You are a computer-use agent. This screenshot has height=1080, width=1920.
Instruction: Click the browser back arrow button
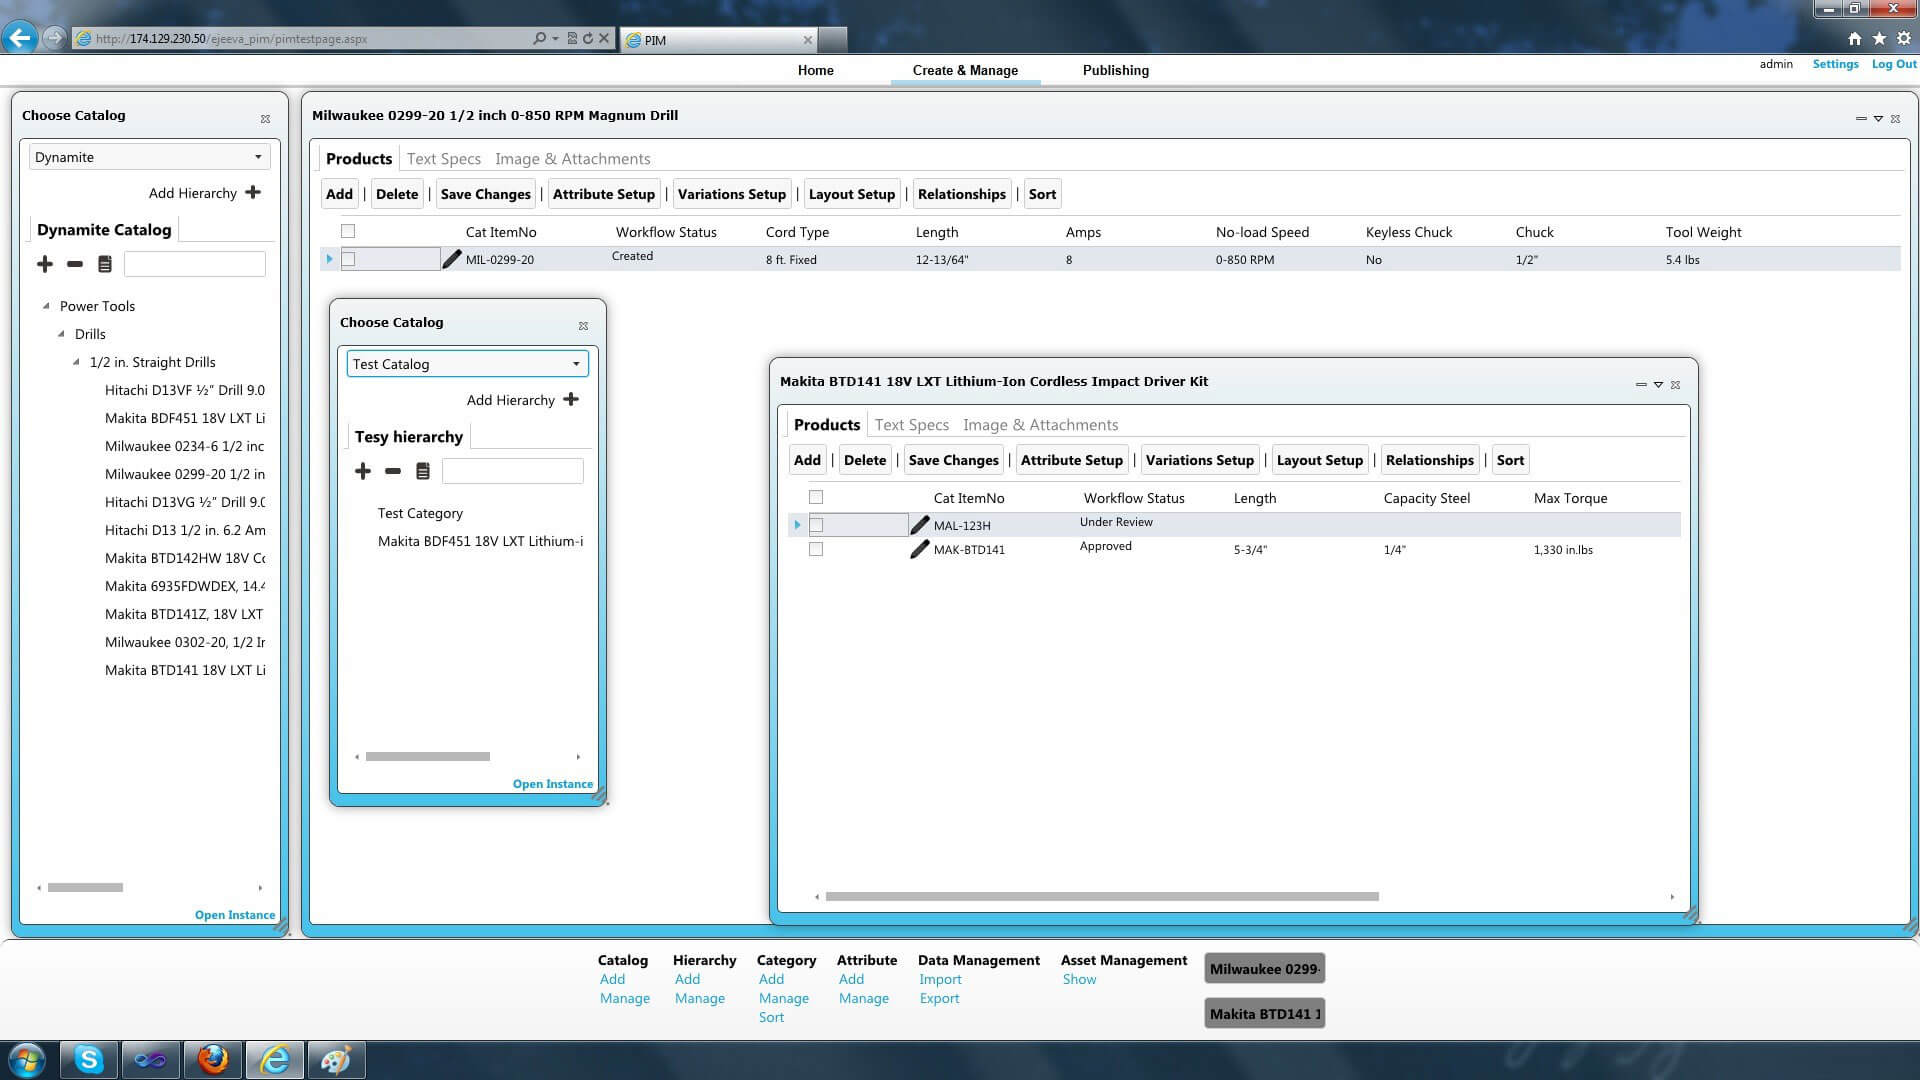(x=20, y=38)
